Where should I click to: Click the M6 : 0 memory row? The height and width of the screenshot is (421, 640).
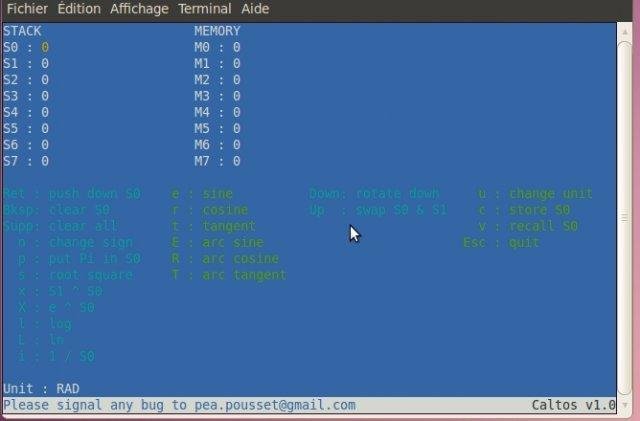(218, 145)
